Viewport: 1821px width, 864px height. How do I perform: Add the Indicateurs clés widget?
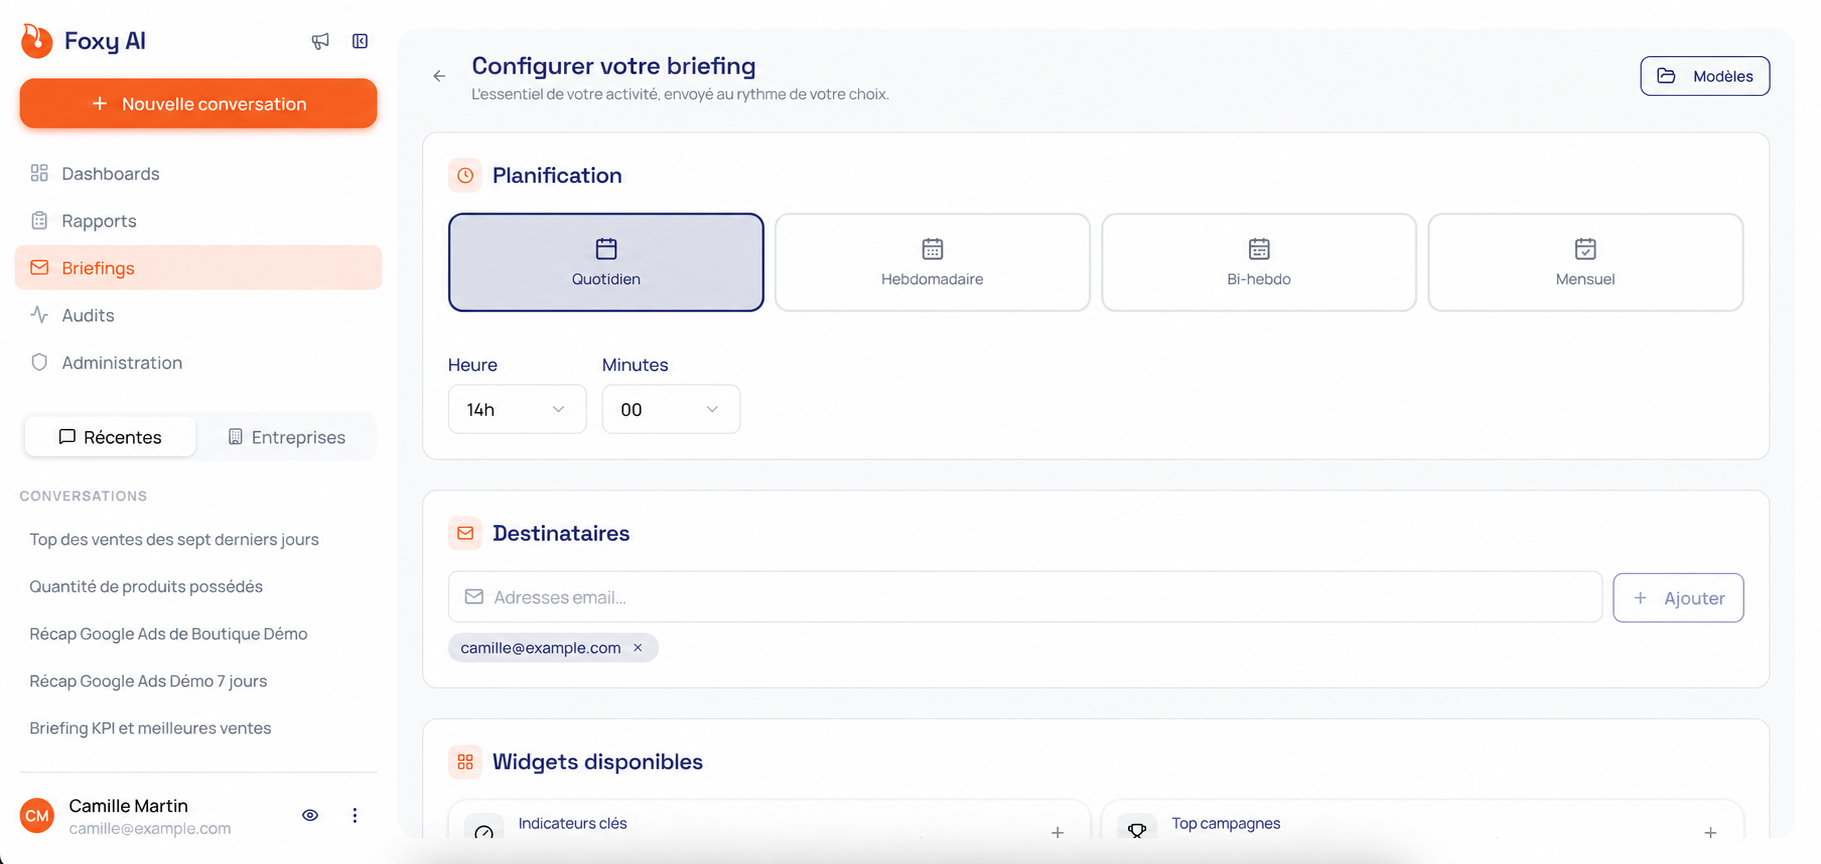click(x=1057, y=832)
